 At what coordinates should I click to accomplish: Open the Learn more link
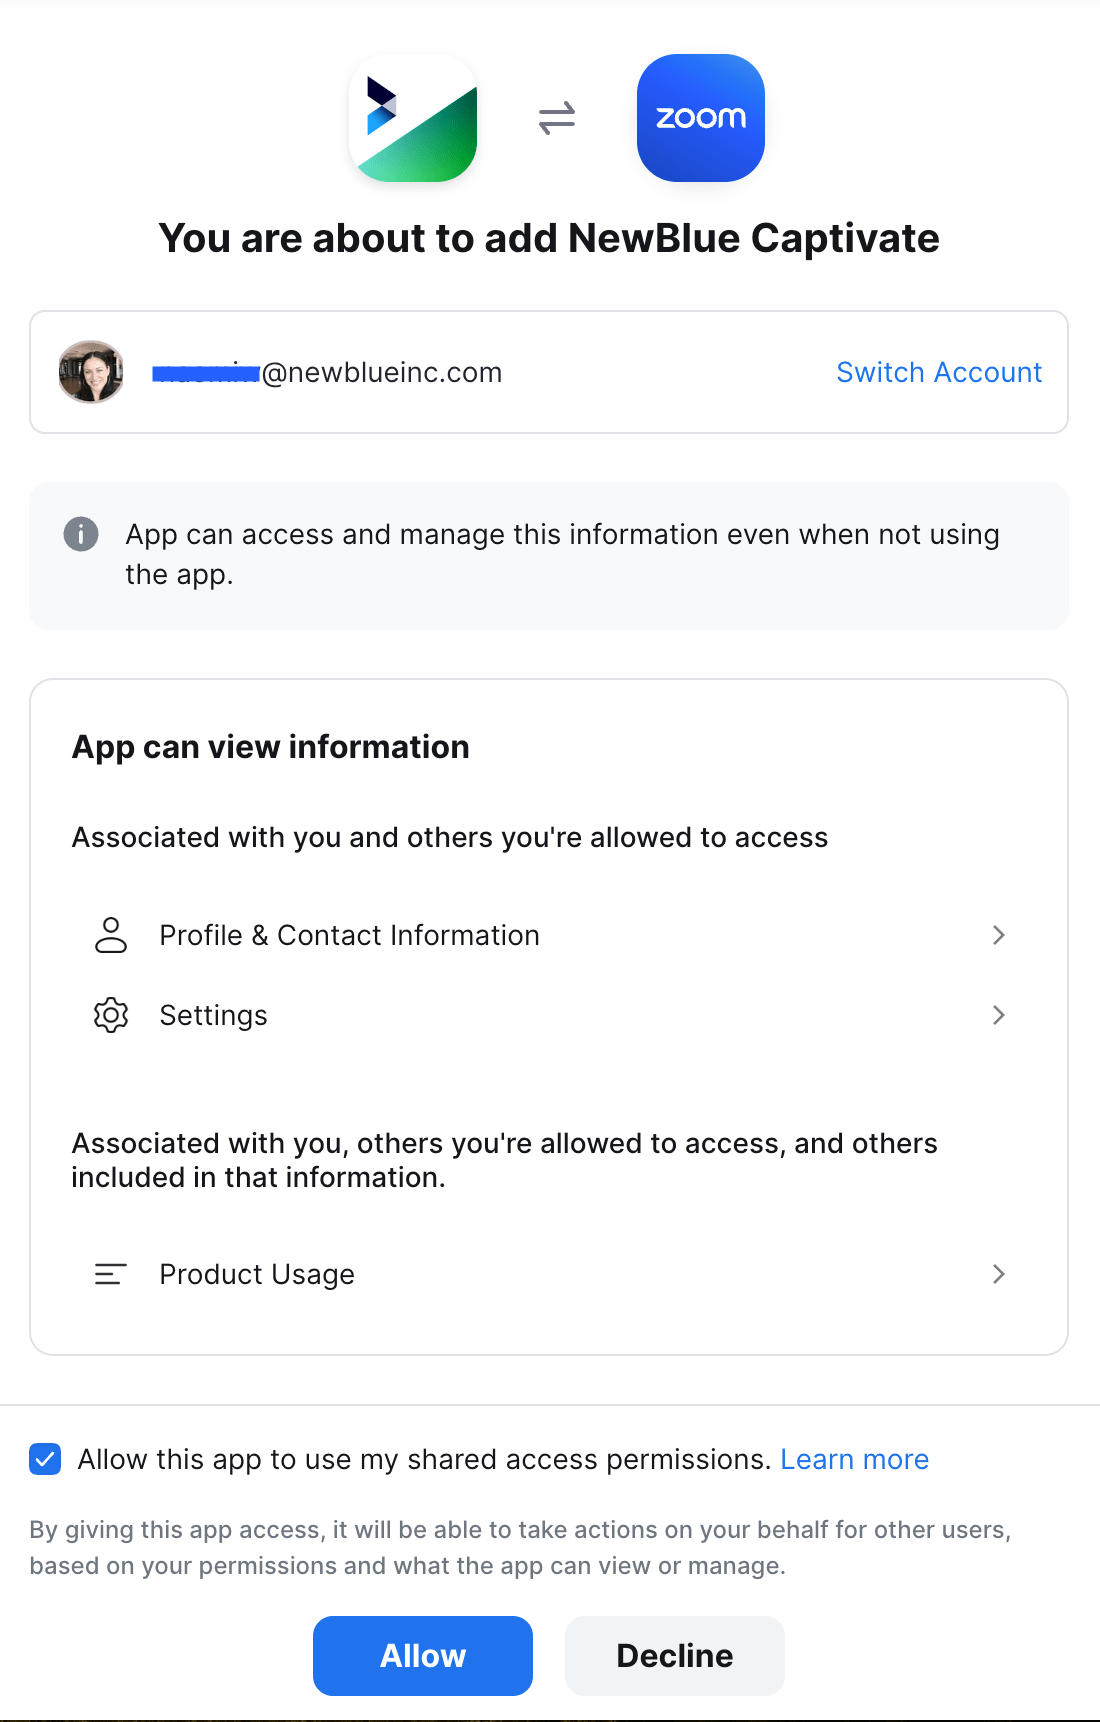click(854, 1459)
